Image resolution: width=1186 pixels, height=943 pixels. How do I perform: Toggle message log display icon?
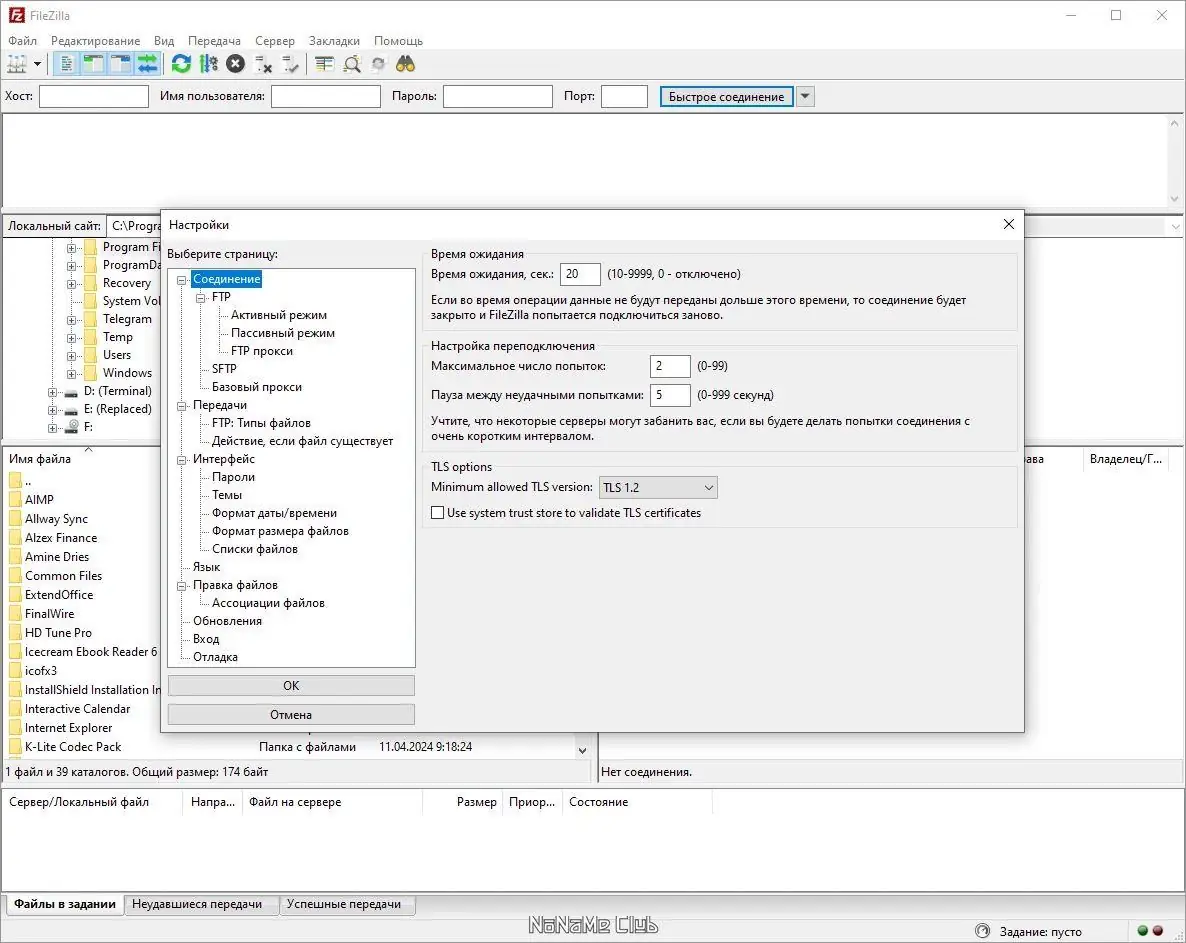67,64
